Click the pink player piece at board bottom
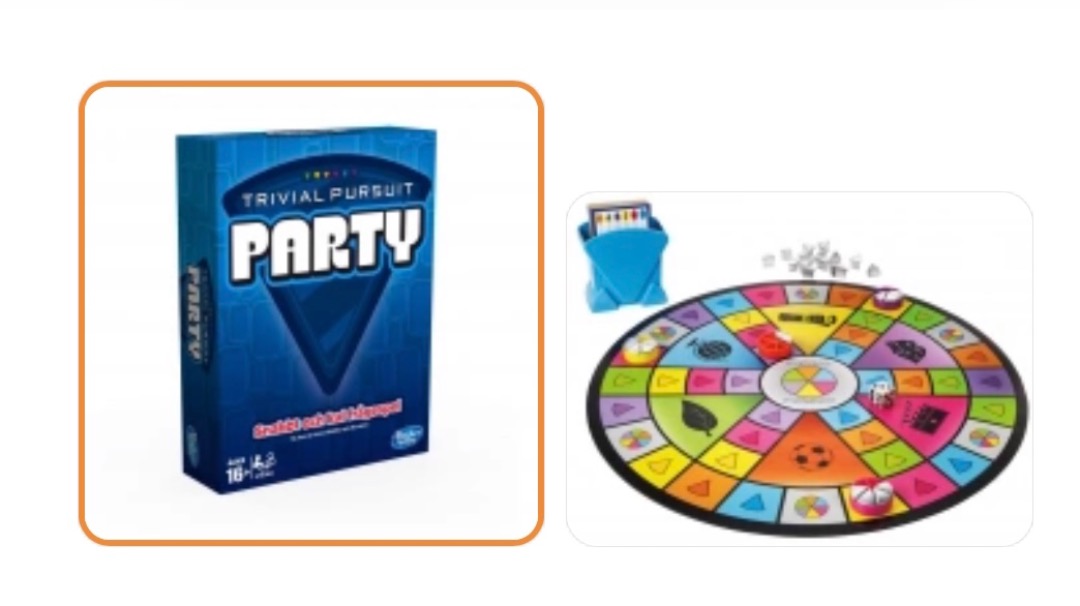The image size is (1080, 606). click(x=870, y=496)
